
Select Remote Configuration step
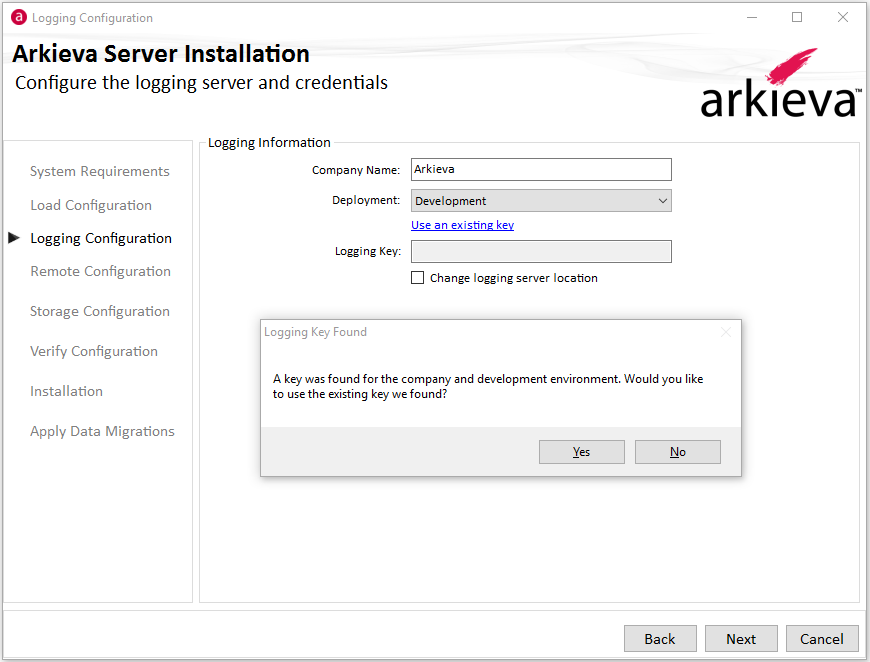[x=100, y=271]
